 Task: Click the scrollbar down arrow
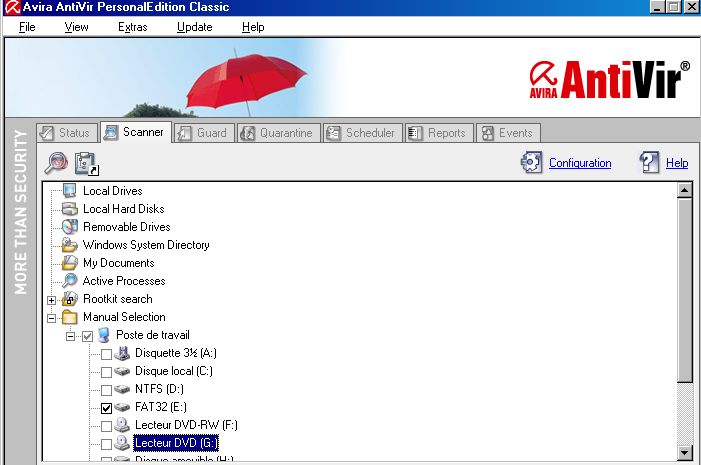click(684, 452)
